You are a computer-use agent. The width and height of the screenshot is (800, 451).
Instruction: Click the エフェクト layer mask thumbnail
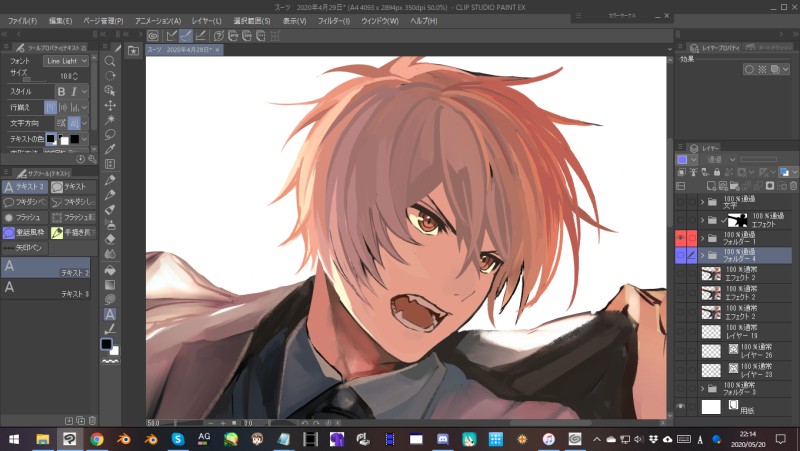pos(737,220)
